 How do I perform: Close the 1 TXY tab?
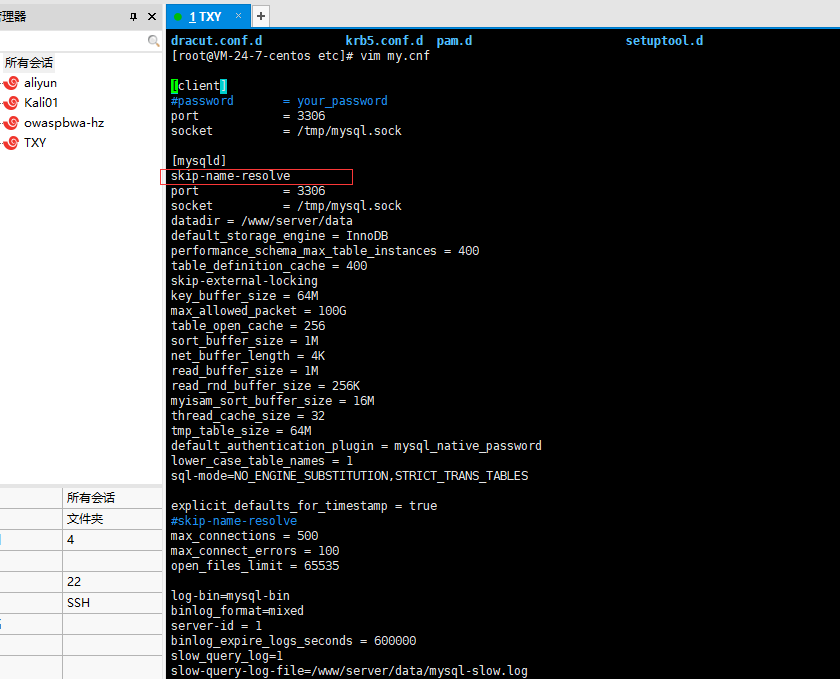coord(238,16)
